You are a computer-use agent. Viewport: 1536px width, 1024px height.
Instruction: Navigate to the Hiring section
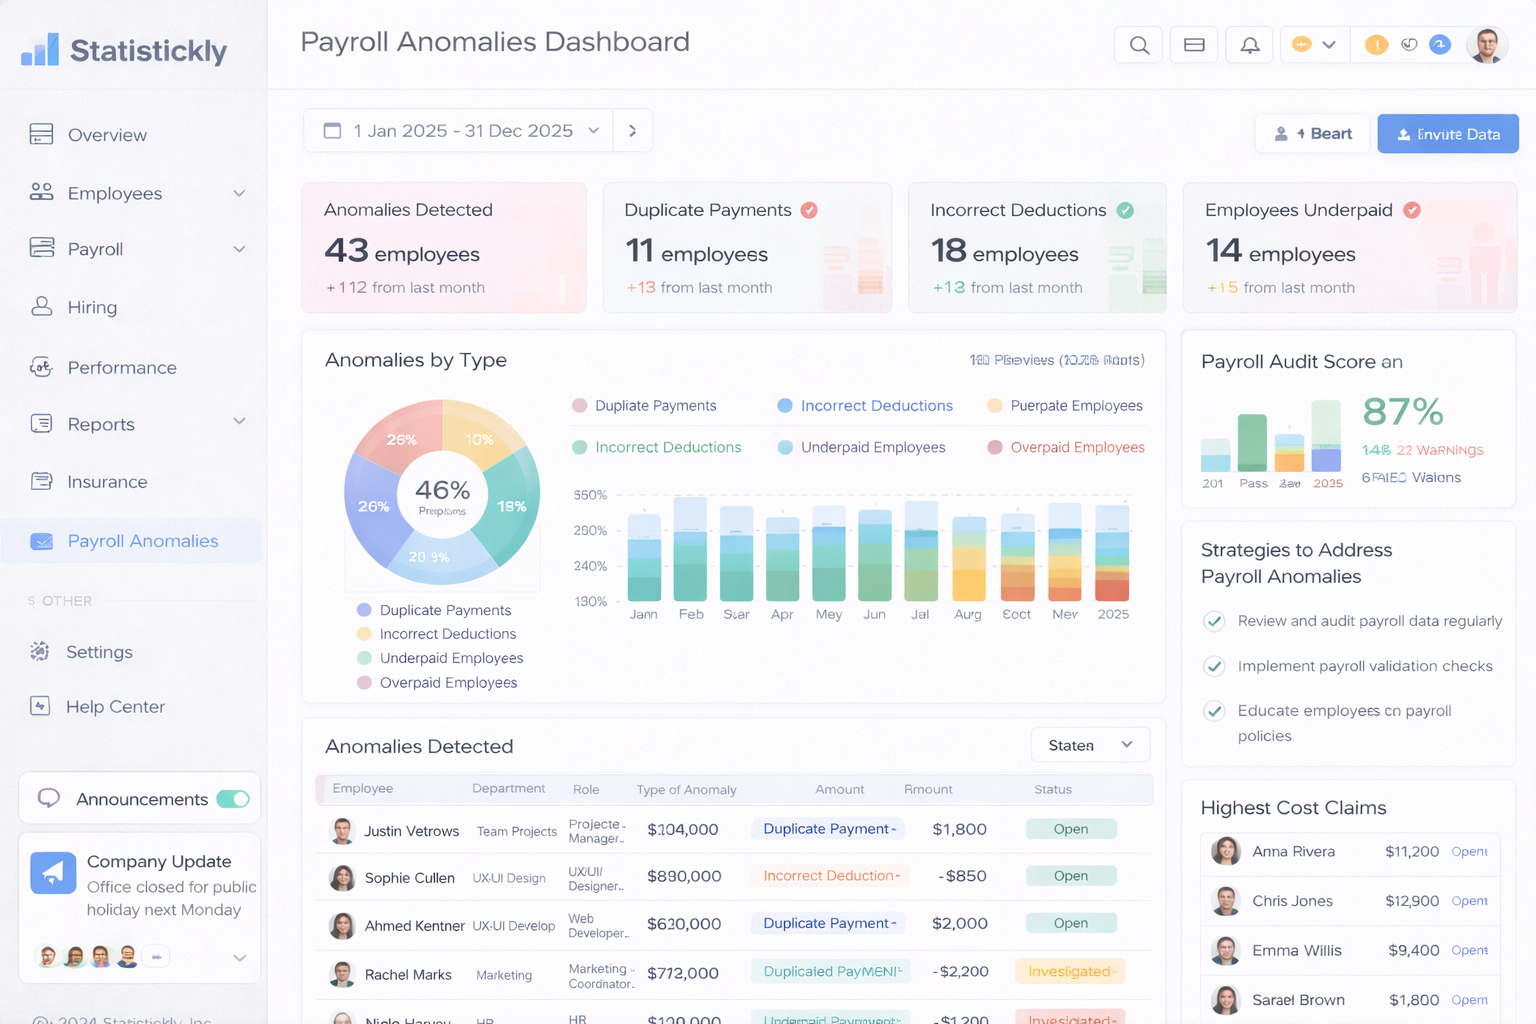(x=92, y=307)
